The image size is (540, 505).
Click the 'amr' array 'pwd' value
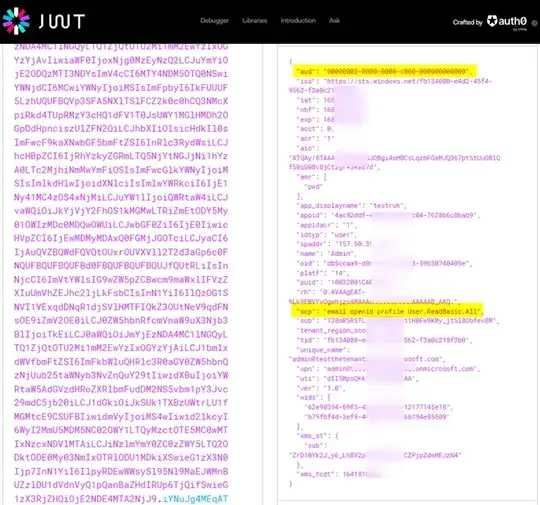[x=313, y=187]
